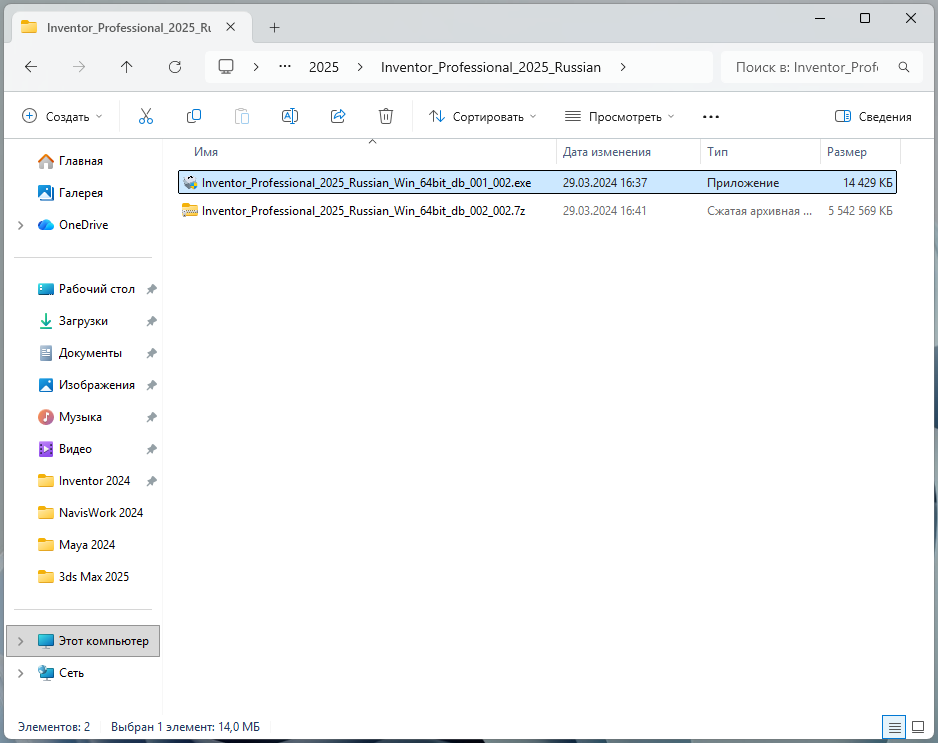The image size is (938, 743).
Task: Navigate to 2025 breadcrumb folder
Action: tap(324, 67)
